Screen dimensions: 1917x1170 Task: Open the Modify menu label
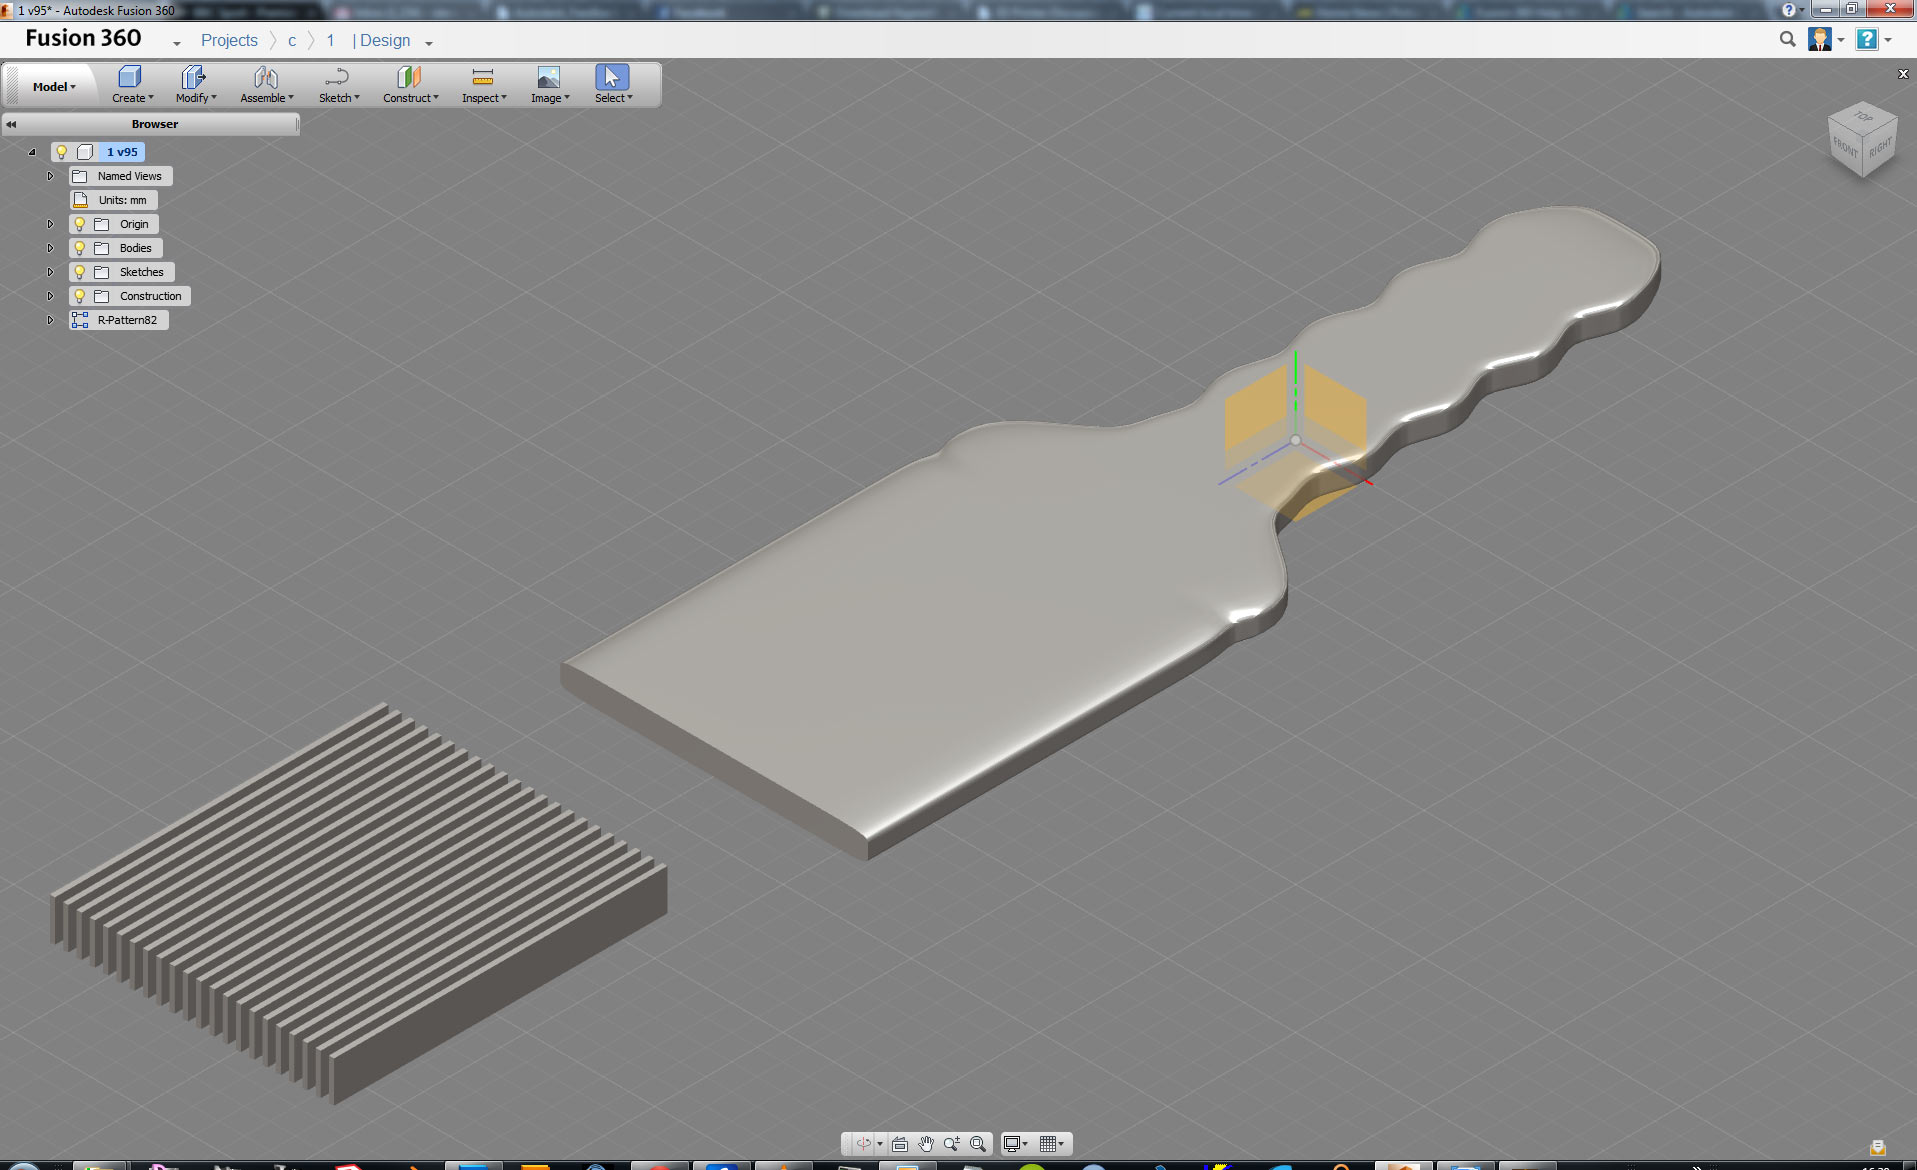click(x=196, y=98)
